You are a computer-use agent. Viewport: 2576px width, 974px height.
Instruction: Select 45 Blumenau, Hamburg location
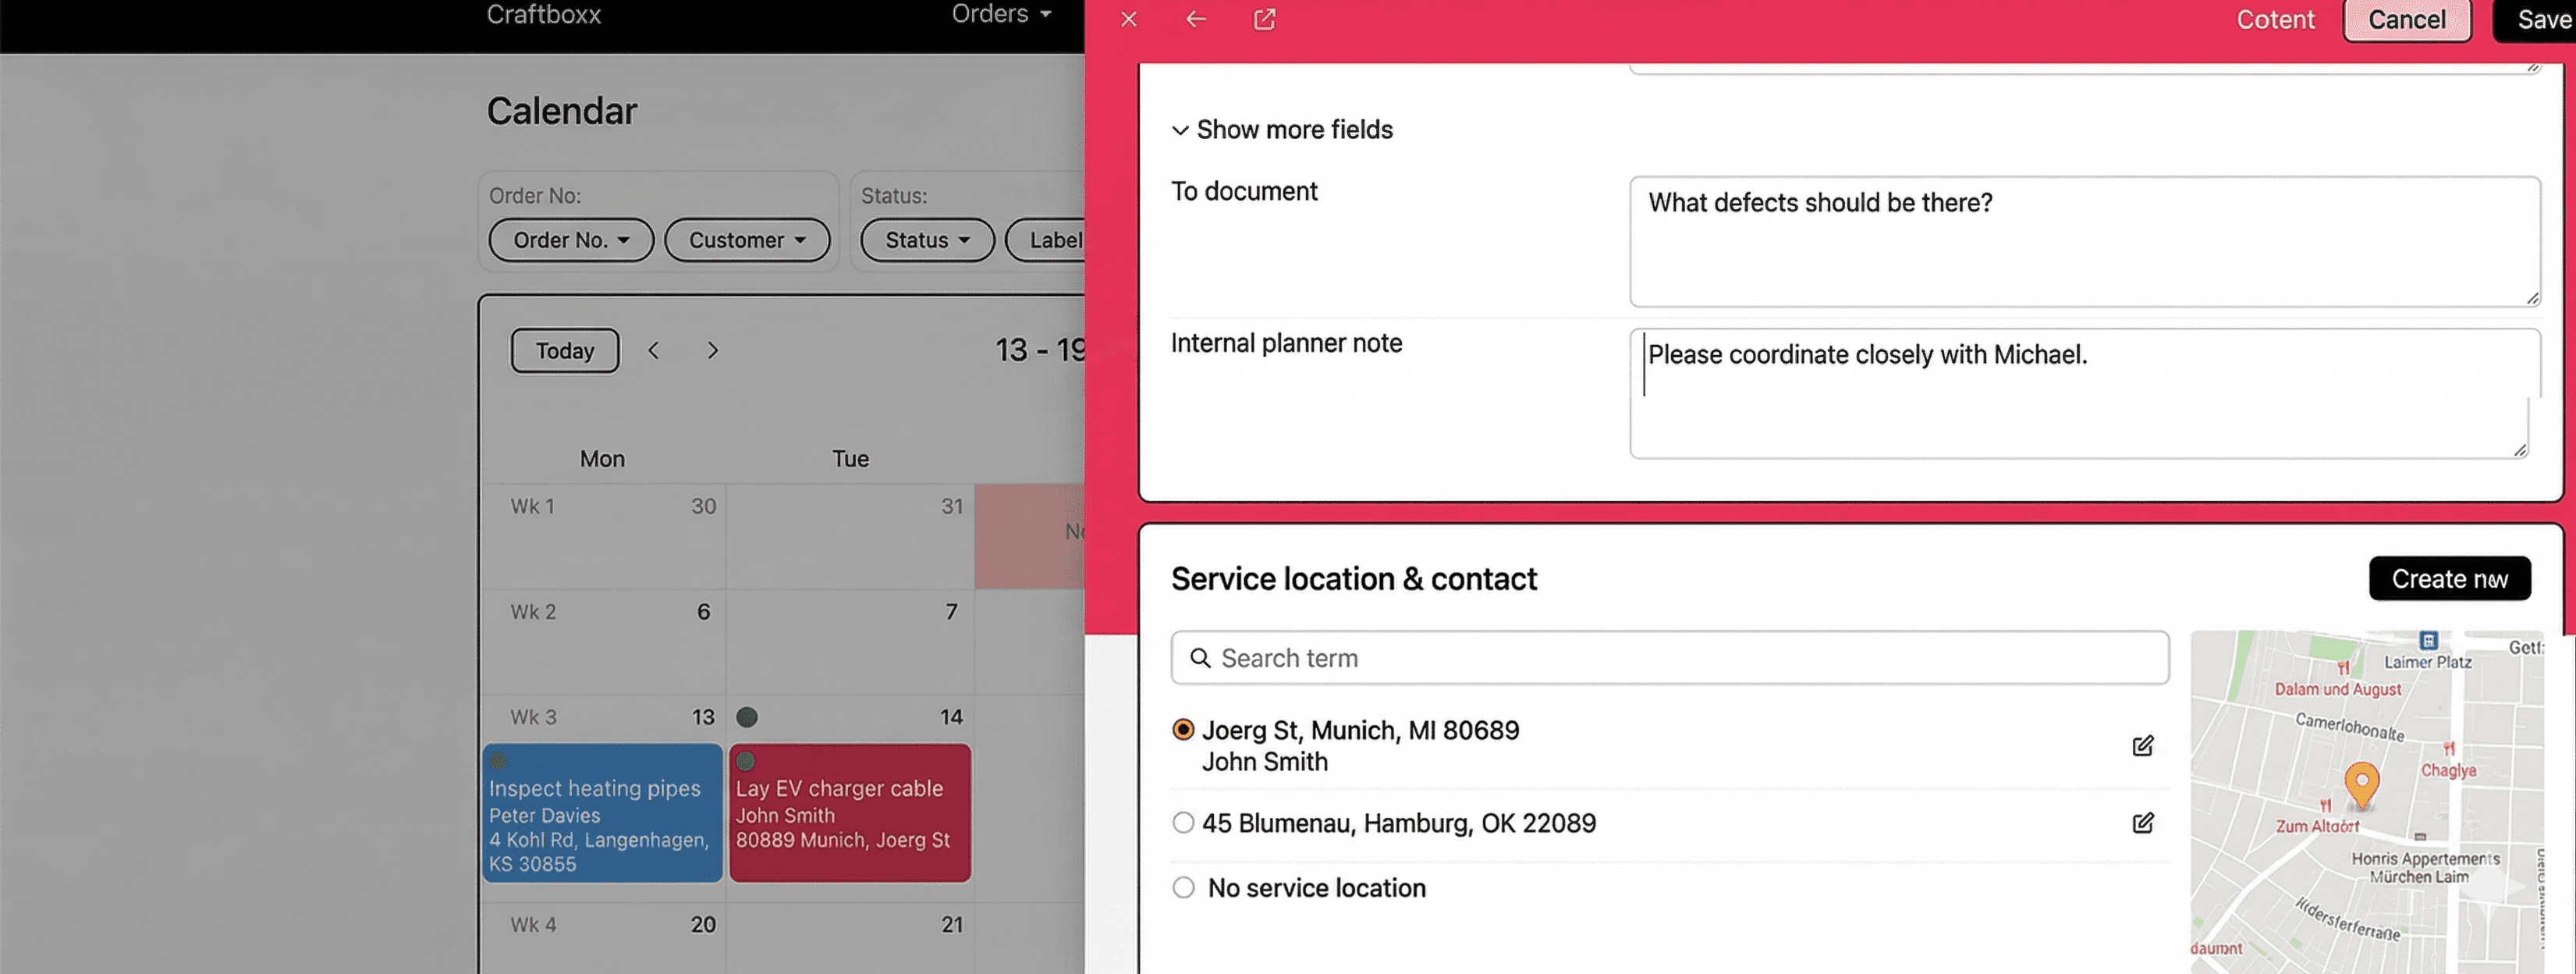coord(1183,823)
